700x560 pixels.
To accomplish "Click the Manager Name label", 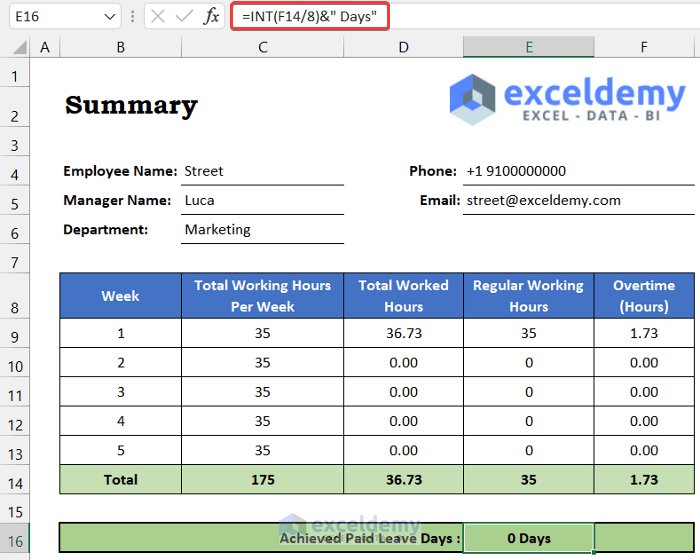I will click(x=117, y=201).
